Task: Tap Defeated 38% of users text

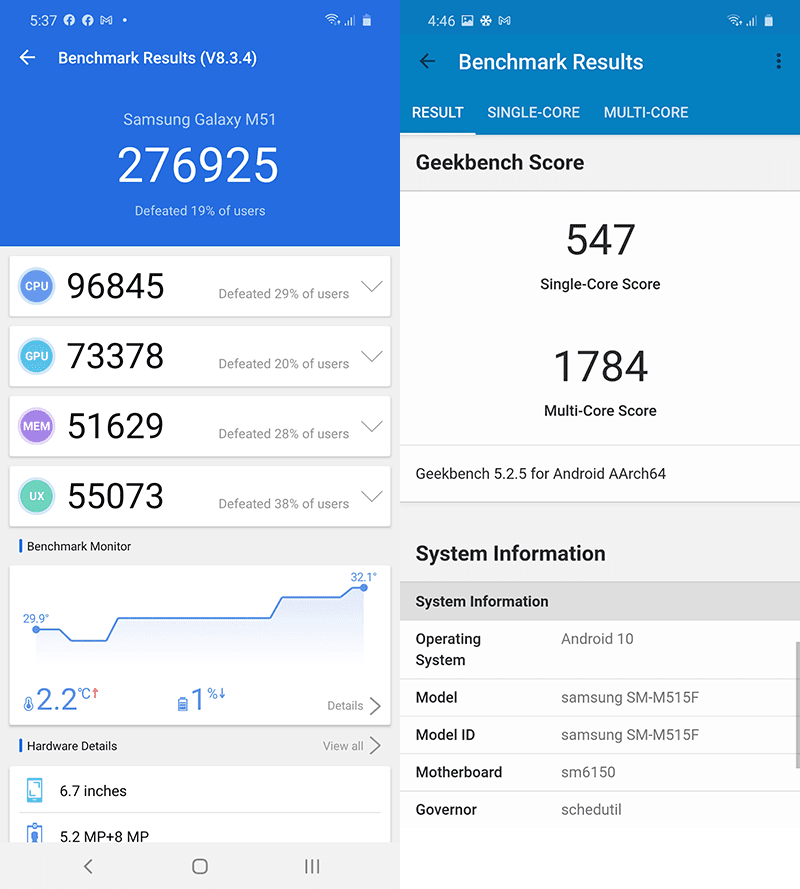Action: [x=283, y=503]
